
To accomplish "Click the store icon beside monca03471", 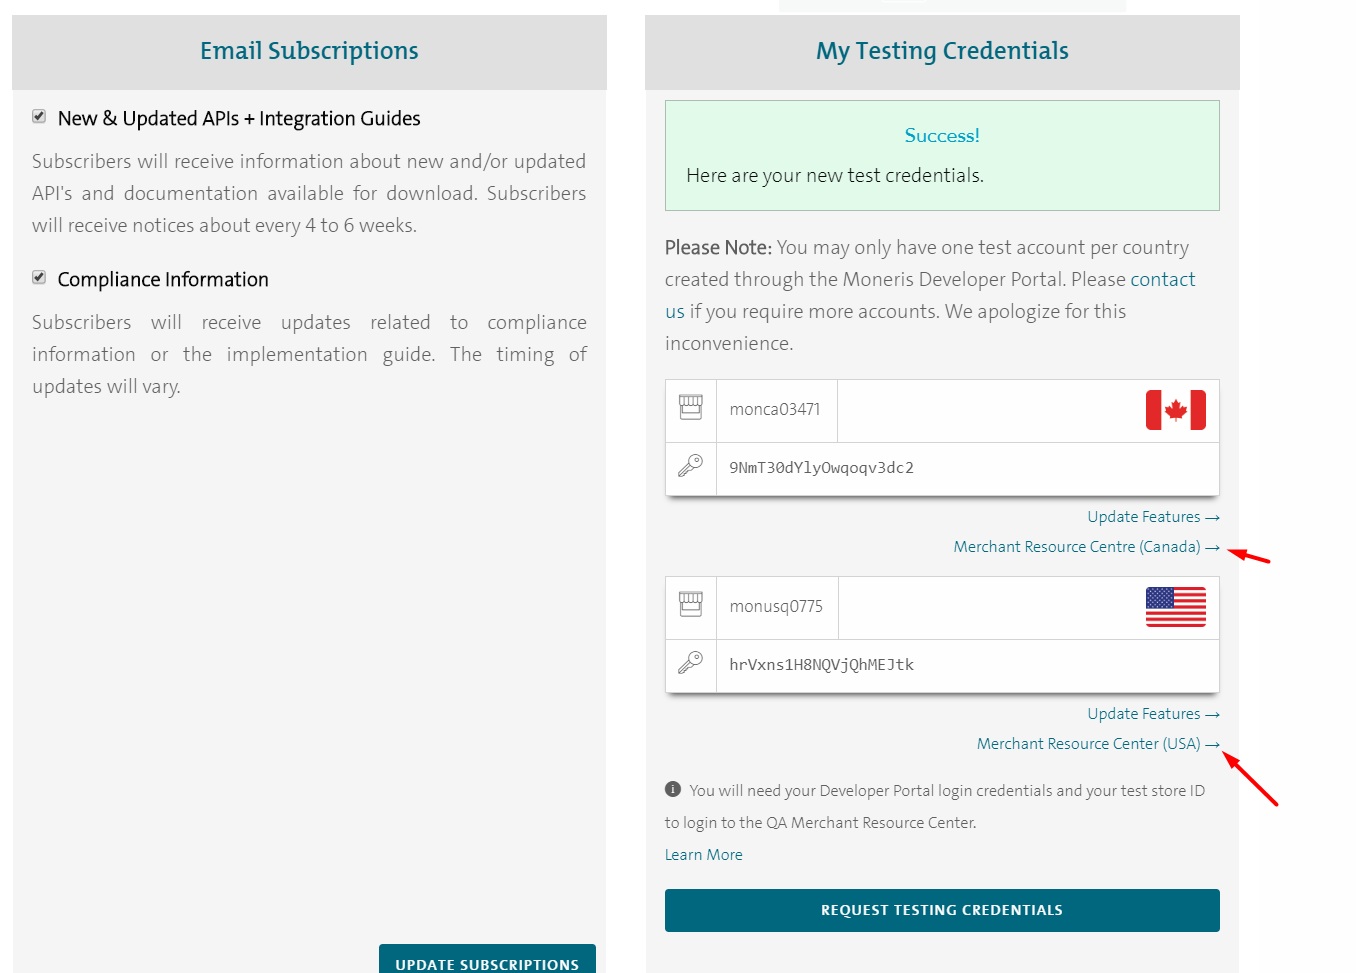I will coord(691,407).
